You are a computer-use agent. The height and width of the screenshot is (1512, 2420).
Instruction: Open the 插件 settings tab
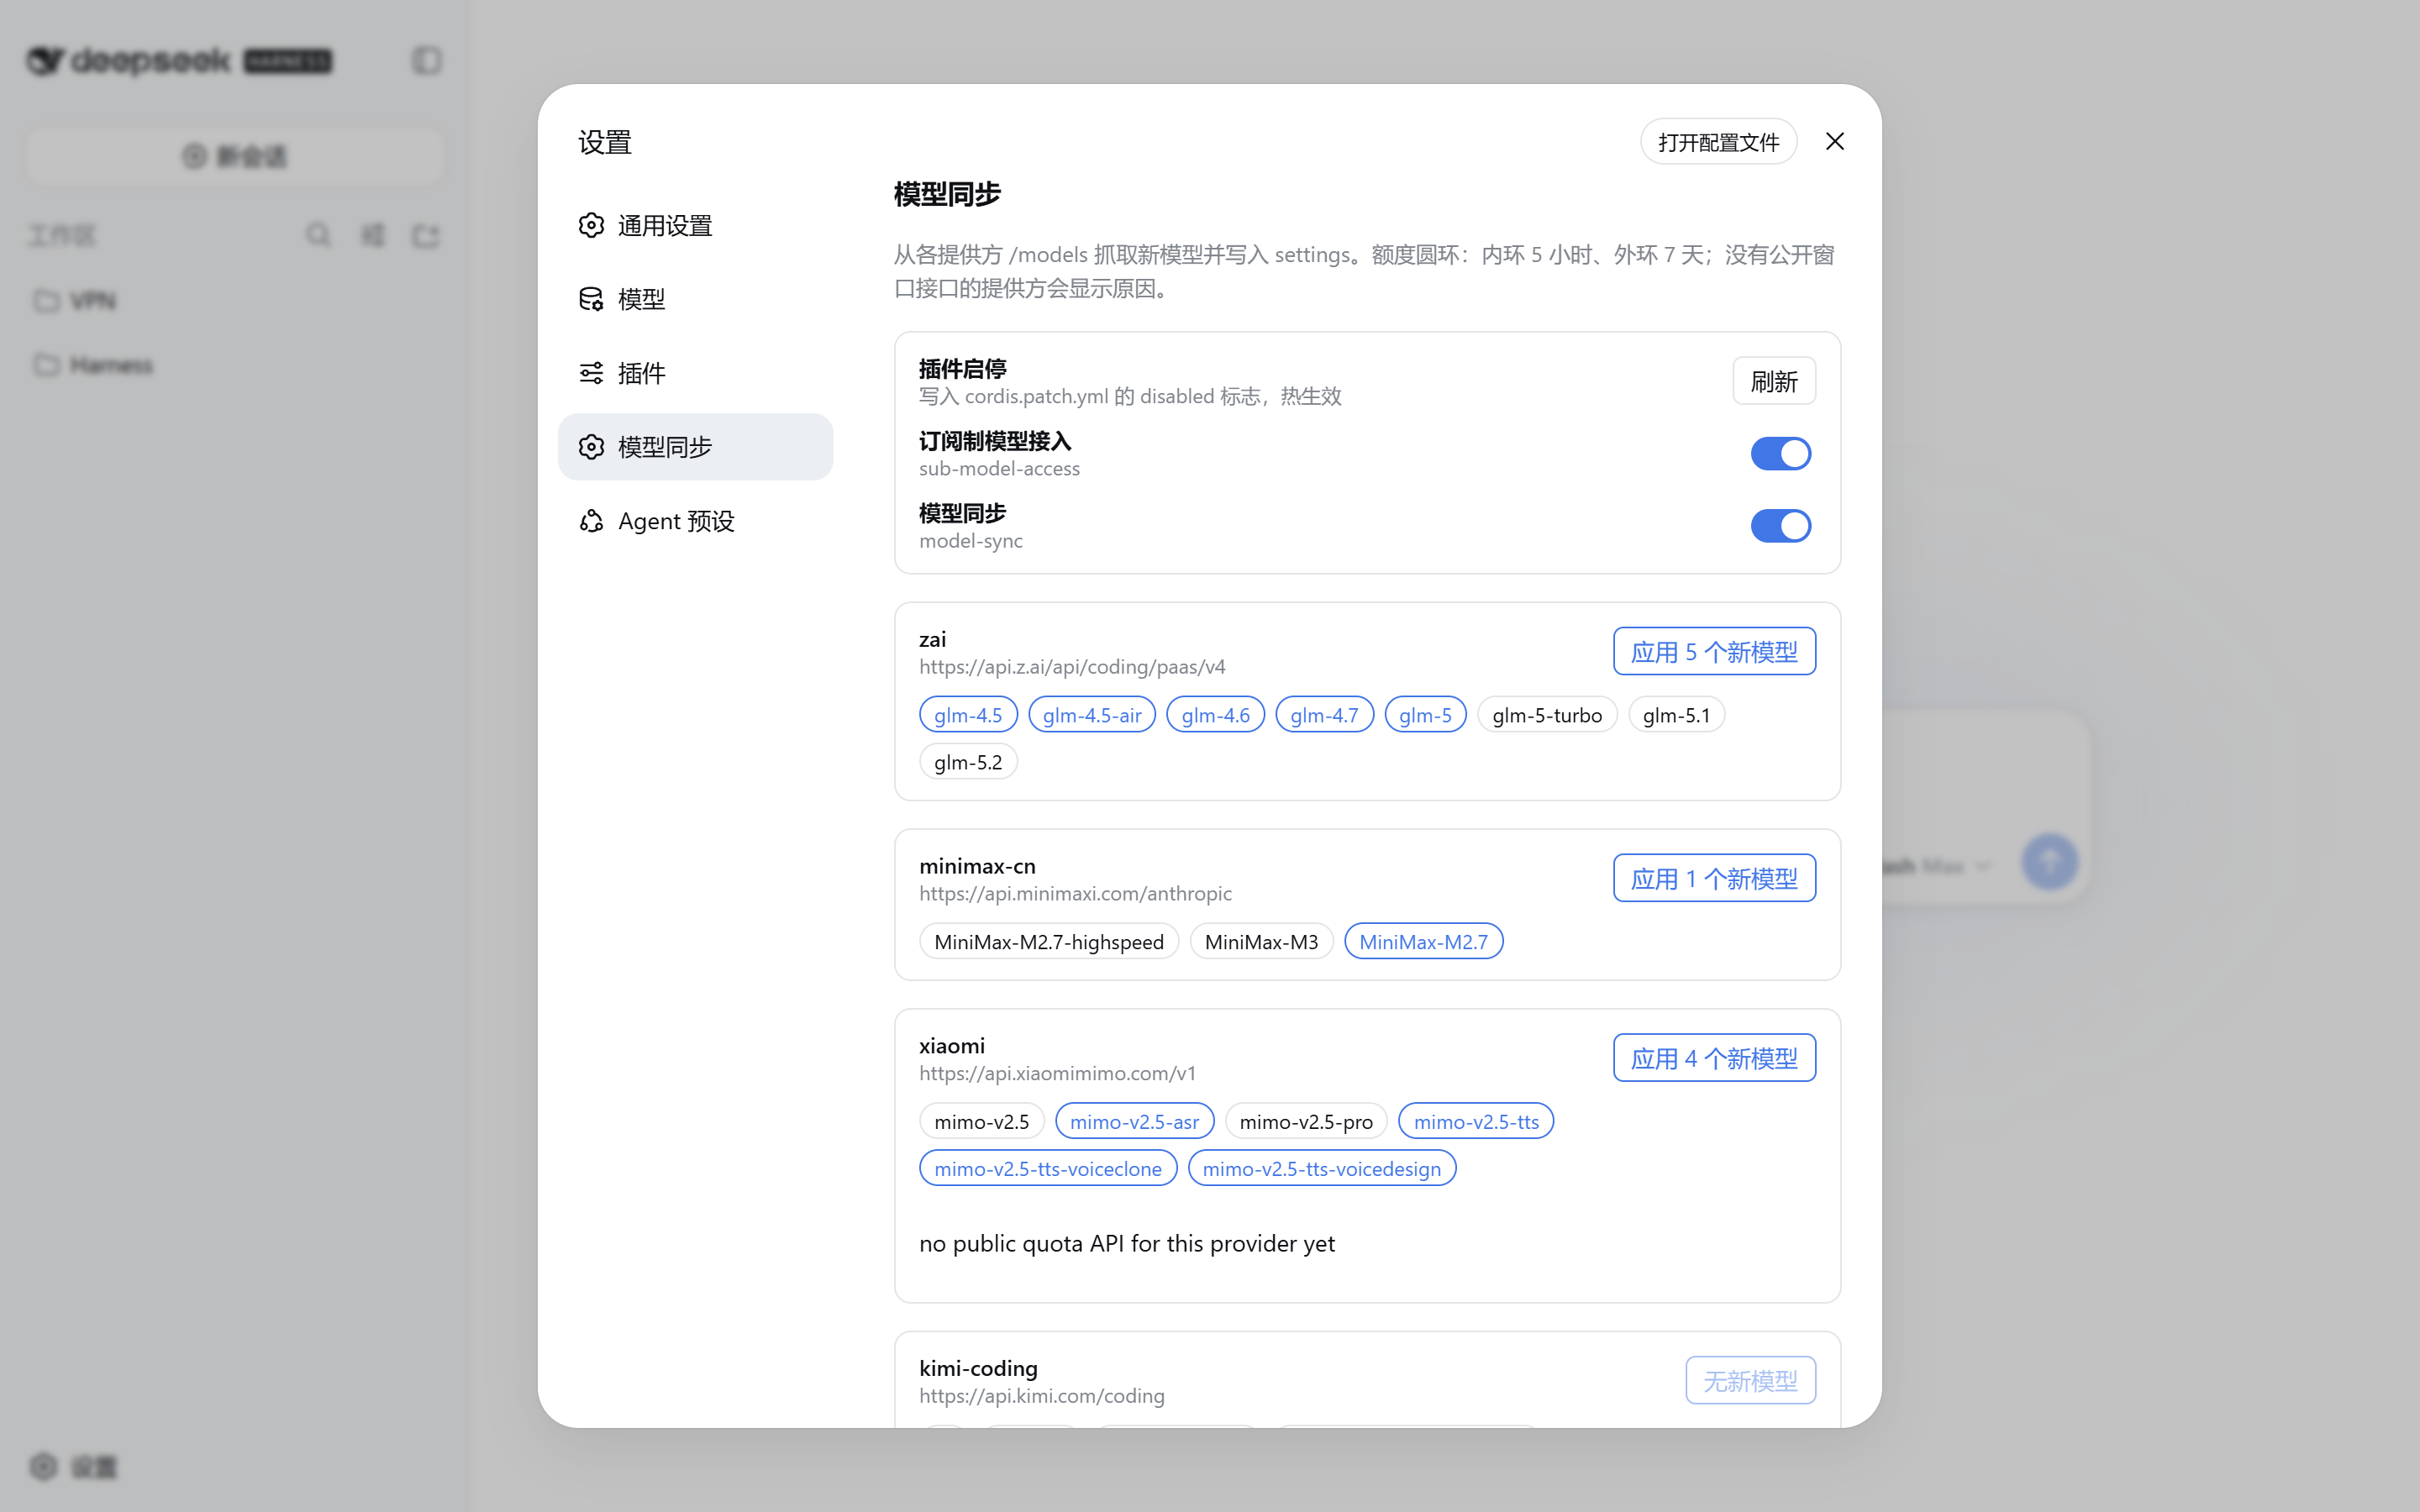point(695,373)
